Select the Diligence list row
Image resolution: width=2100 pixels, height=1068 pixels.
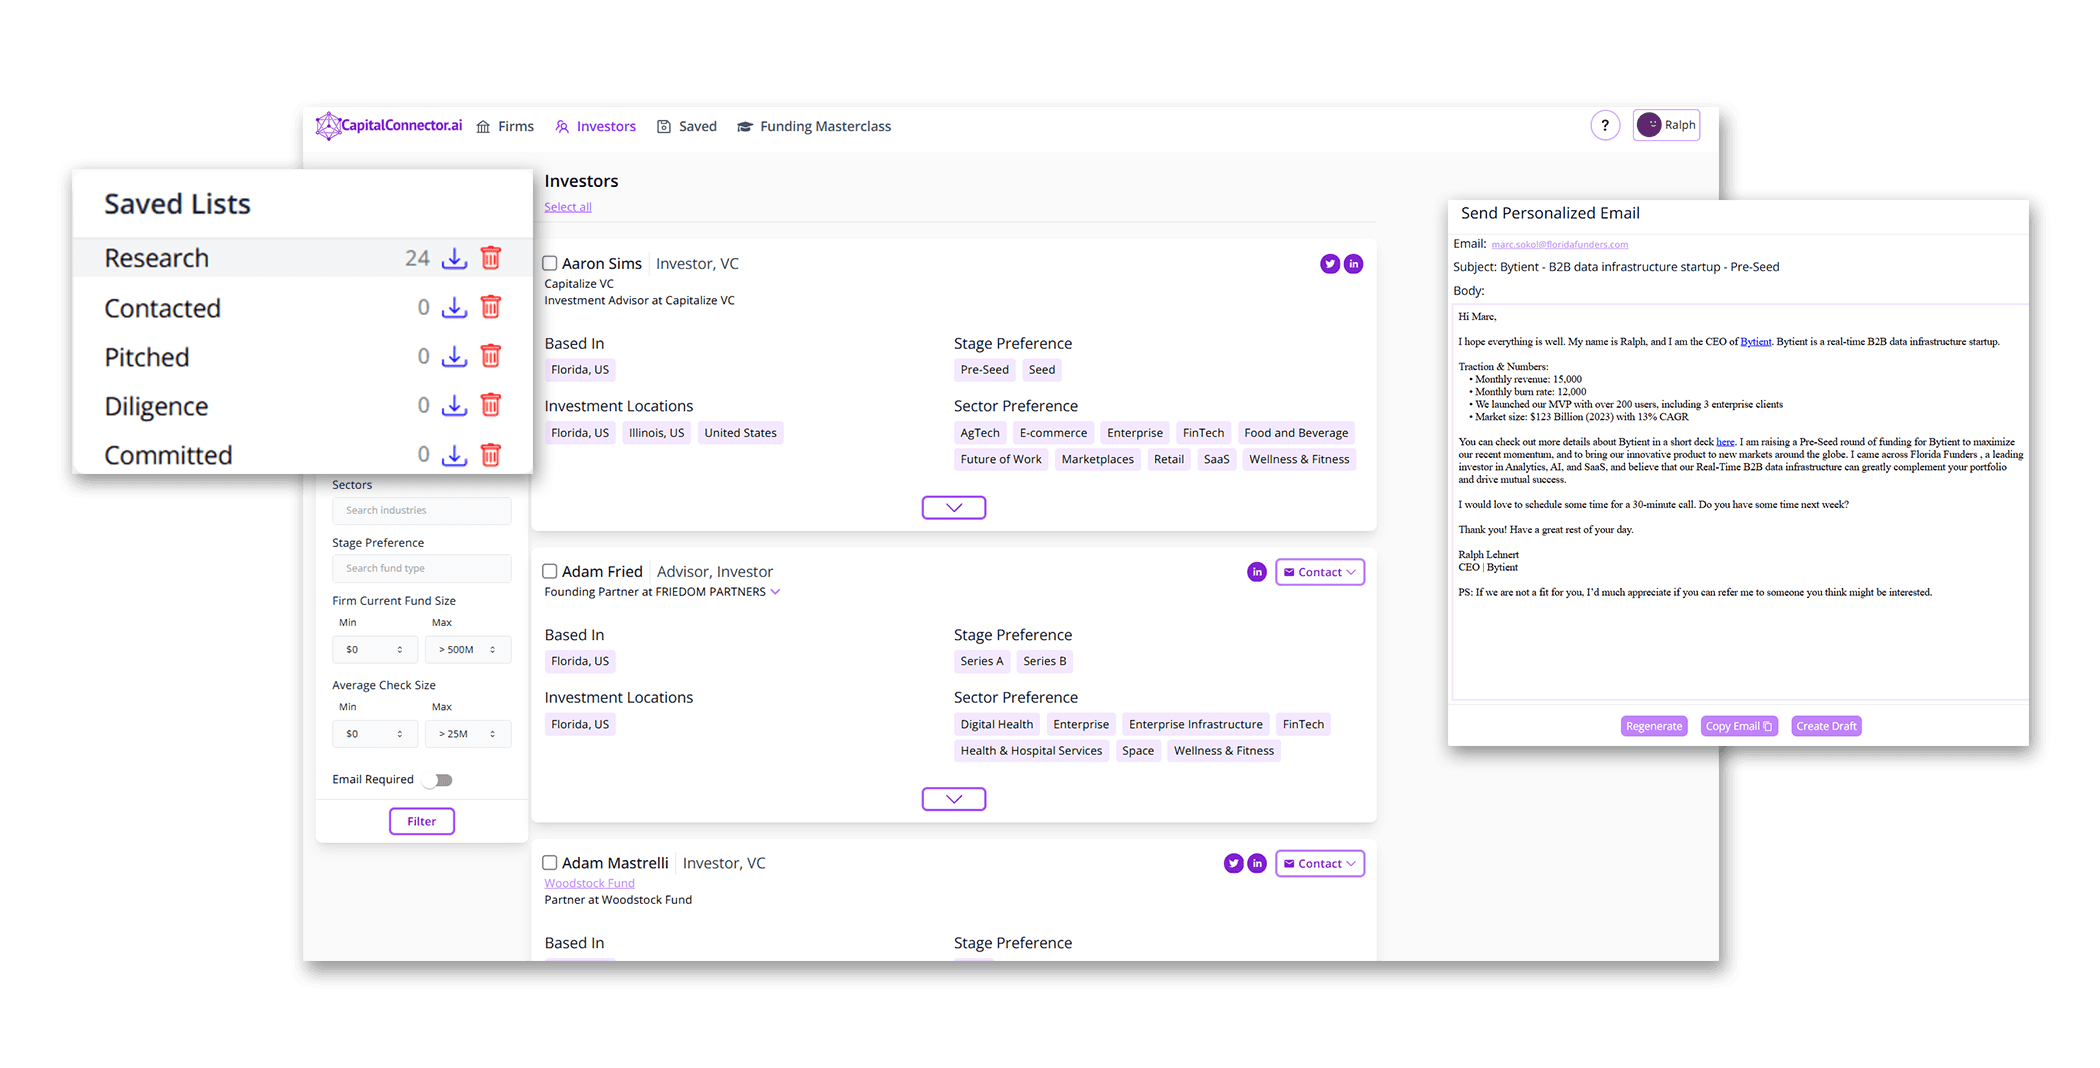[x=302, y=405]
